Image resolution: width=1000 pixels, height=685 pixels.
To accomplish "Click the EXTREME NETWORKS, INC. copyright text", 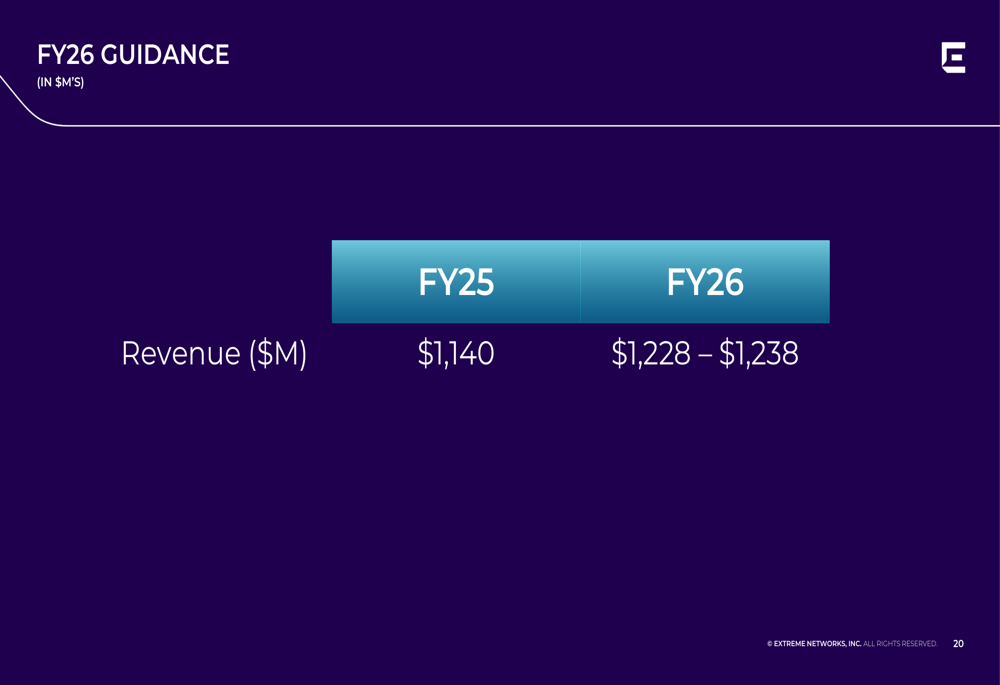I will coord(817,644).
